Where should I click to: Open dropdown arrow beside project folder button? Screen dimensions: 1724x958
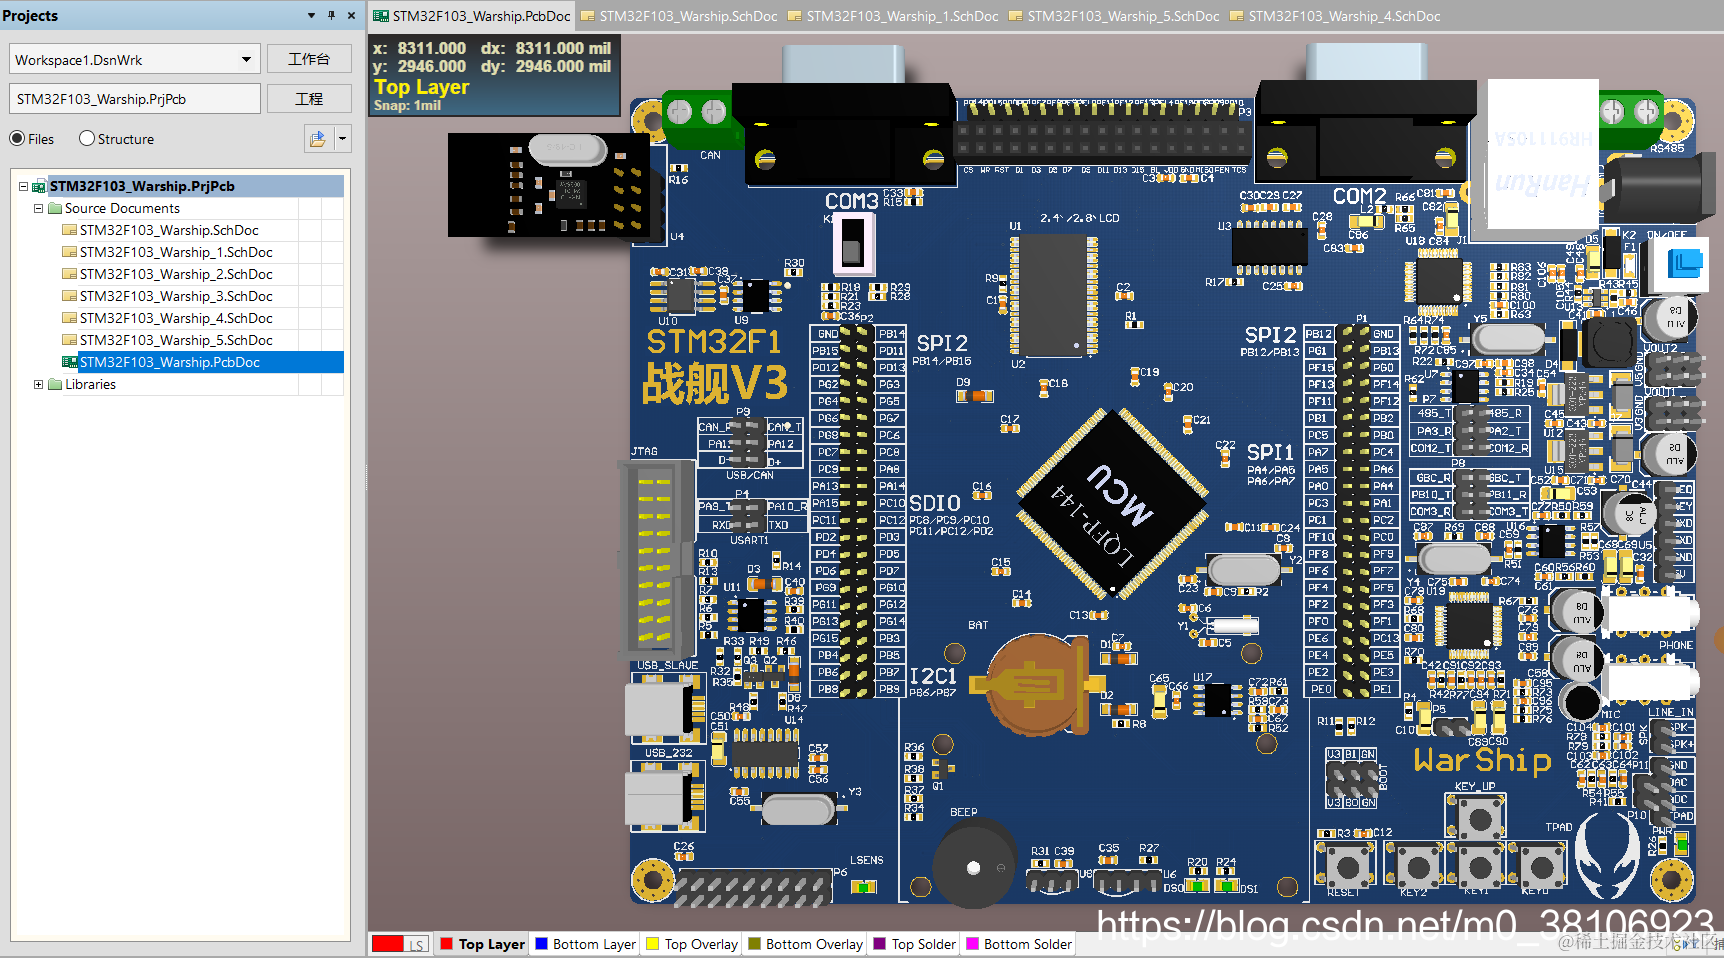click(x=343, y=139)
